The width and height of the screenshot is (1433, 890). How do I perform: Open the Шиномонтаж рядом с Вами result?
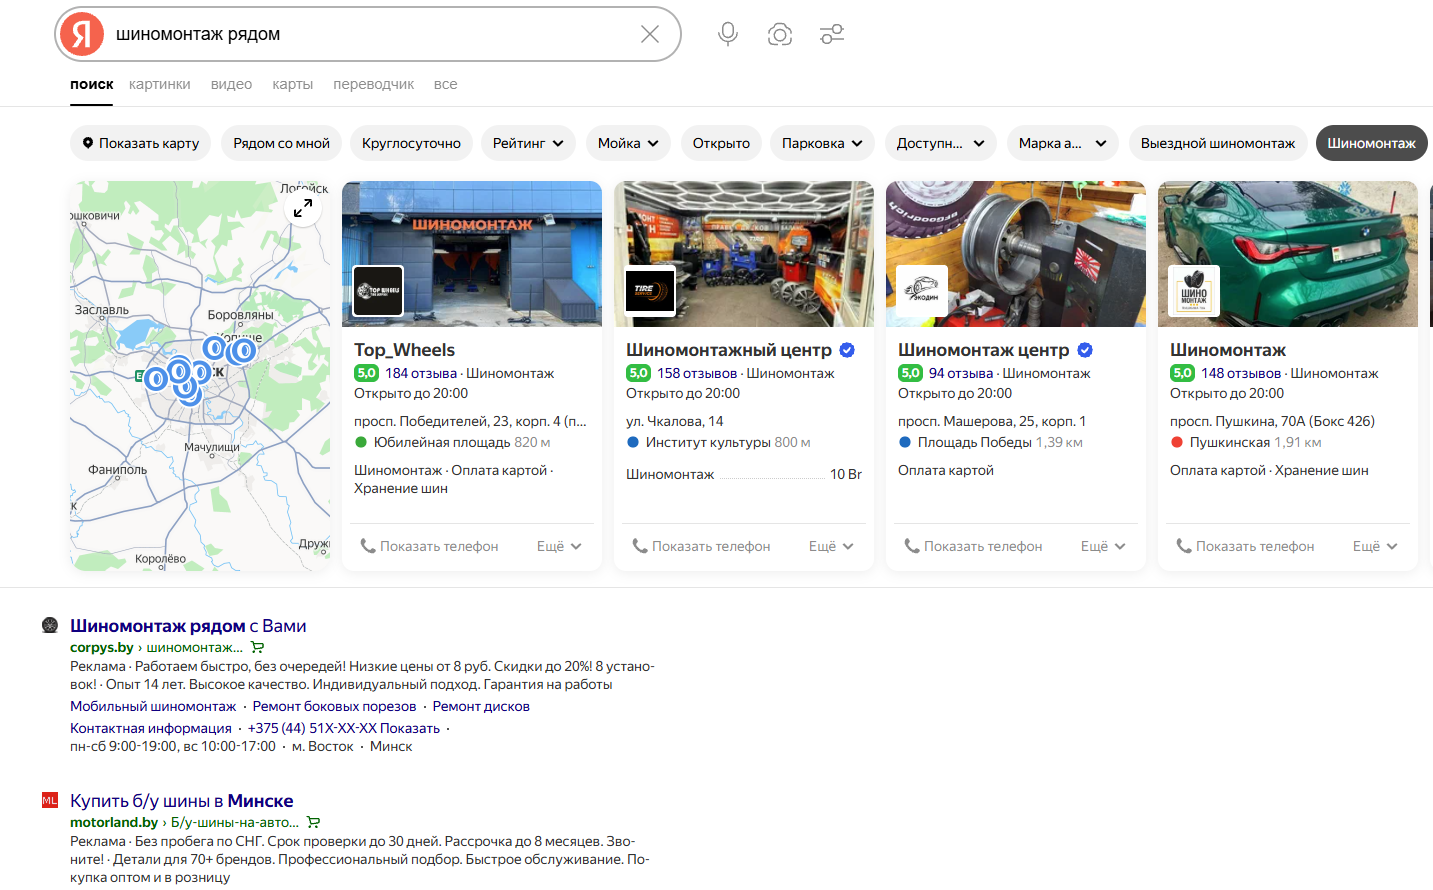click(188, 625)
